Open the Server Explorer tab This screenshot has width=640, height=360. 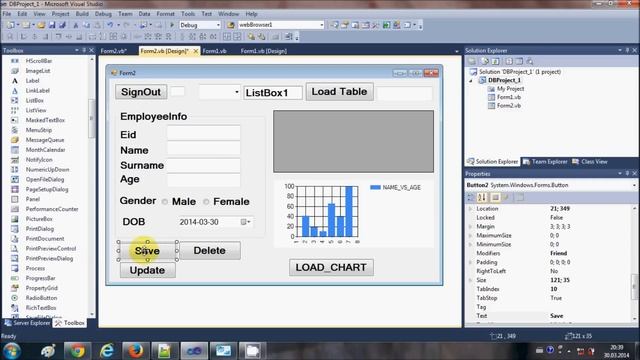point(27,323)
